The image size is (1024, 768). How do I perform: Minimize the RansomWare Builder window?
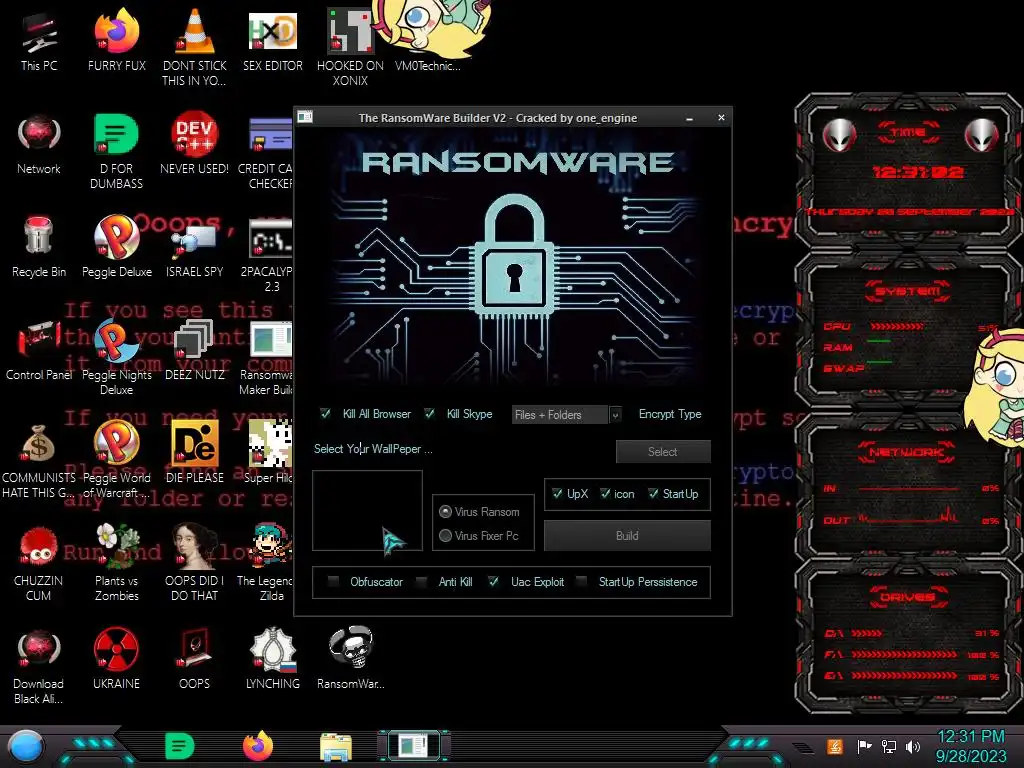click(690, 118)
